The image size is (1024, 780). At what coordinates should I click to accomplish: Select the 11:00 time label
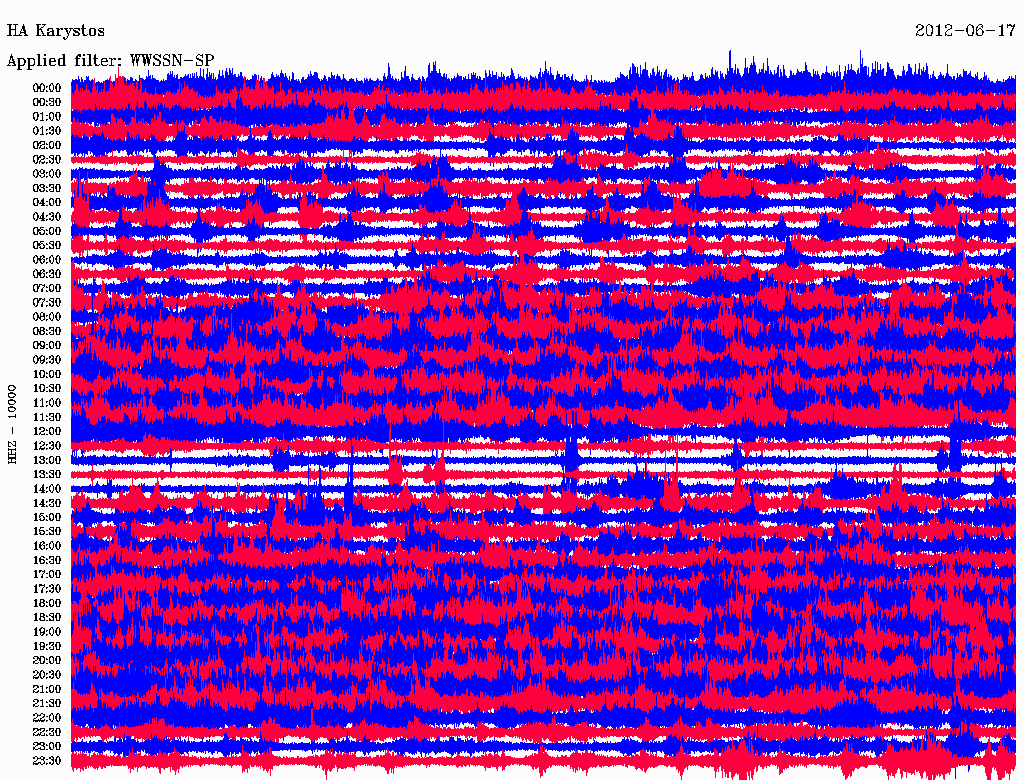(x=47, y=402)
